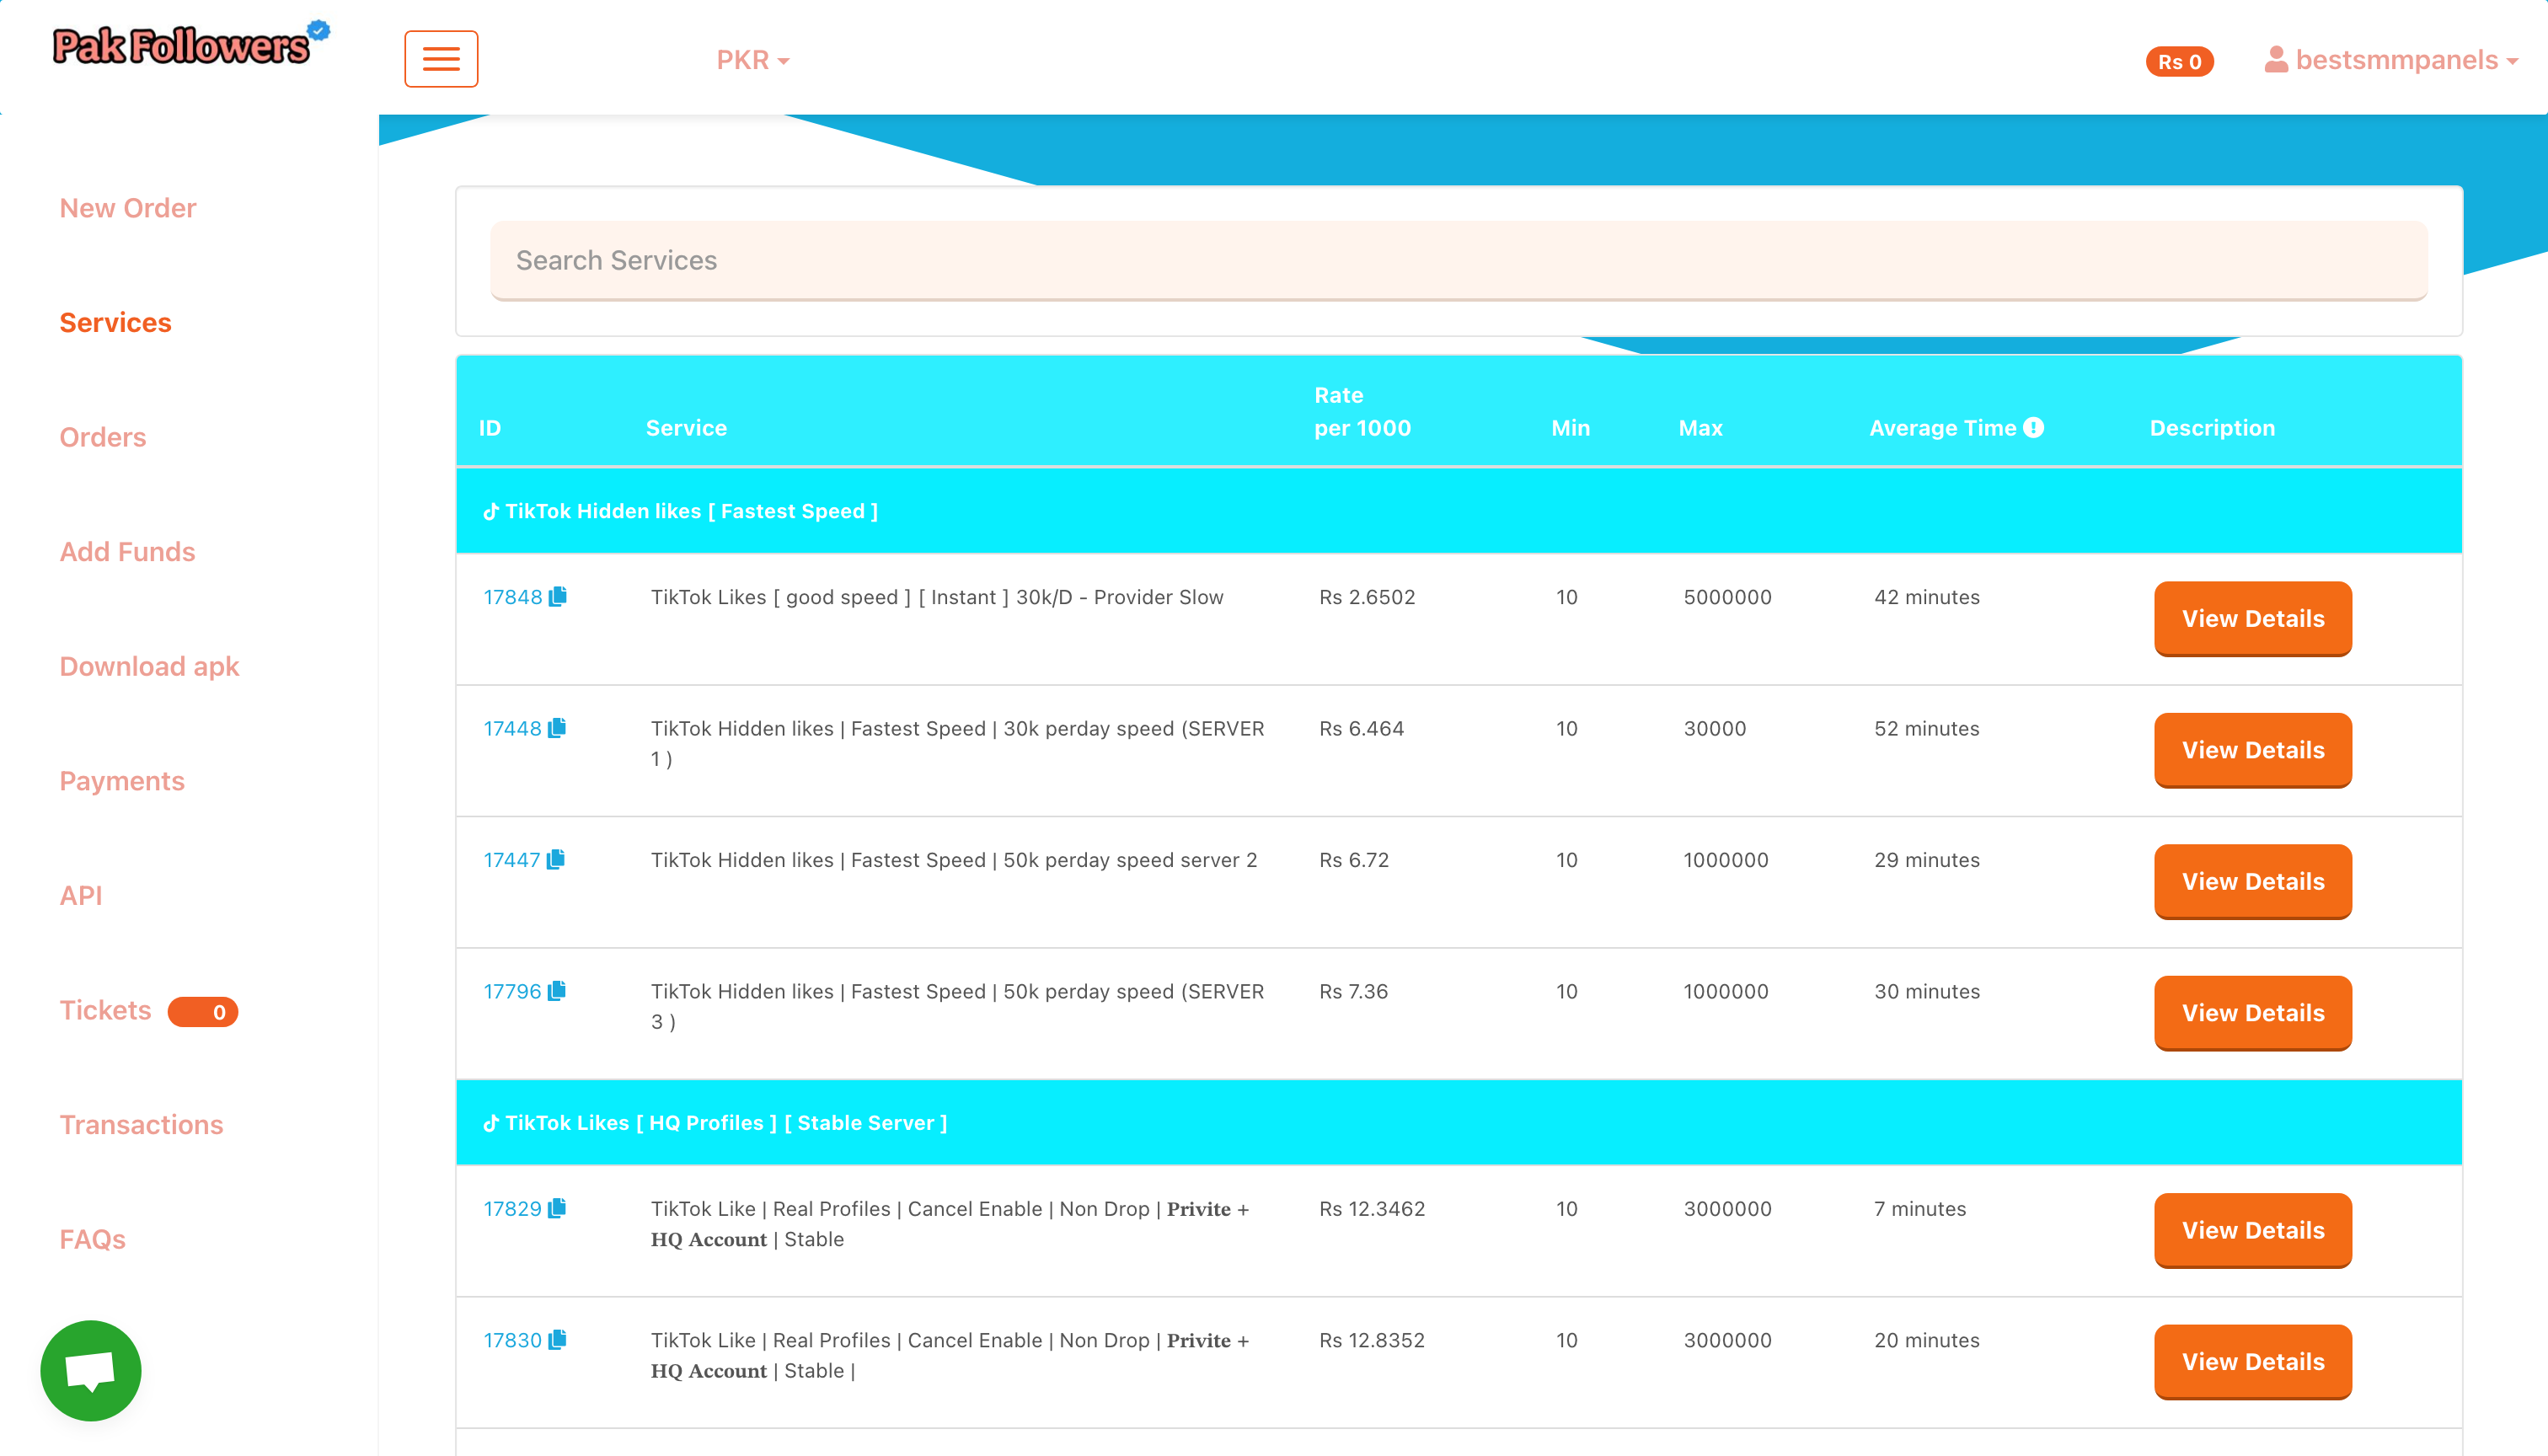2548x1456 pixels.
Task: Click the service ID 17447 link
Action: pos(511,860)
